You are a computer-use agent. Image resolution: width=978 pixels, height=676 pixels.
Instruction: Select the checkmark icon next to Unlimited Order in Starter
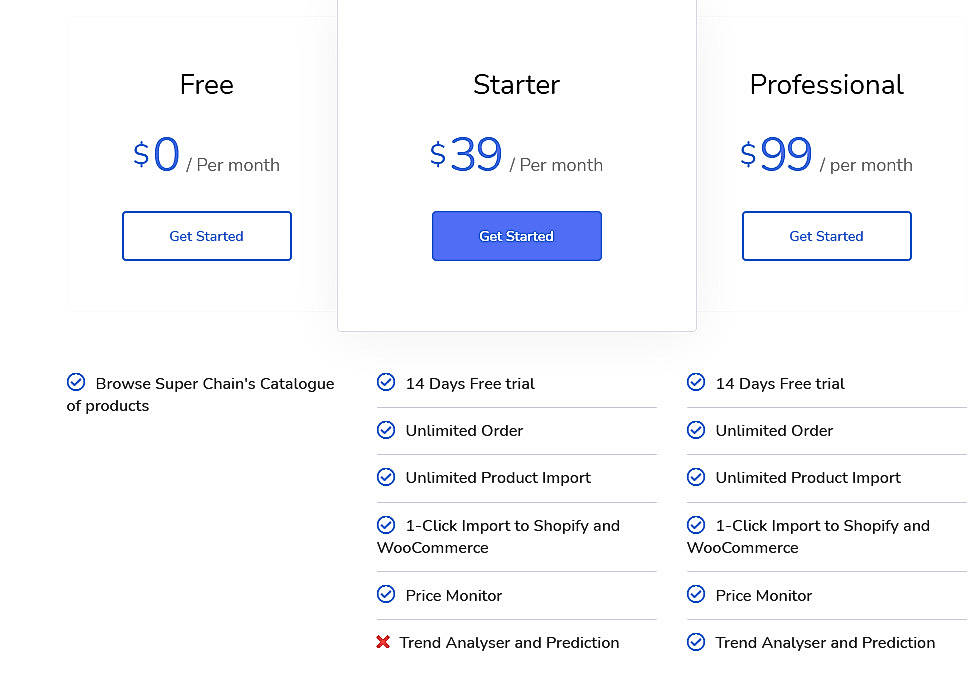coord(386,429)
